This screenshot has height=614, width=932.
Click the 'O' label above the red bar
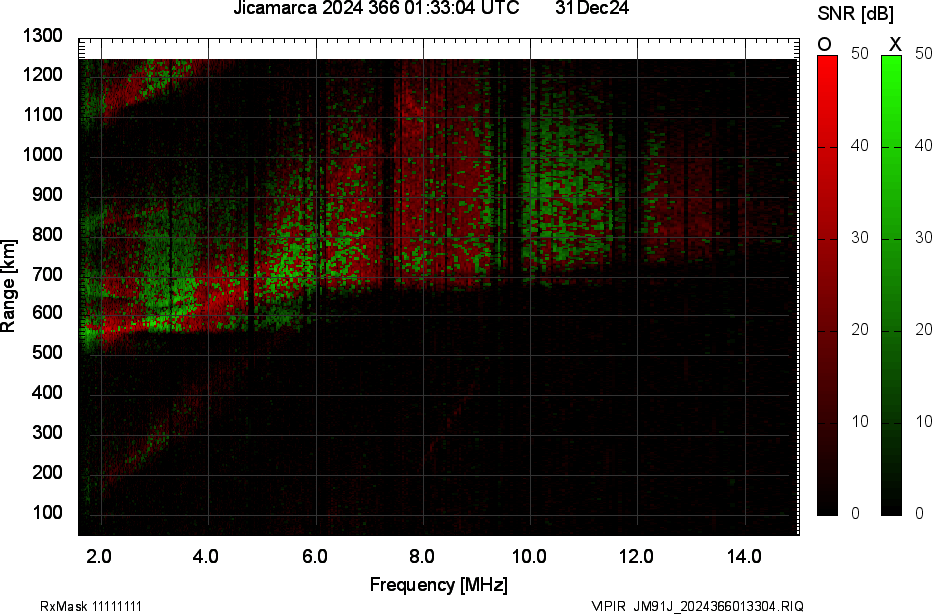[824, 45]
